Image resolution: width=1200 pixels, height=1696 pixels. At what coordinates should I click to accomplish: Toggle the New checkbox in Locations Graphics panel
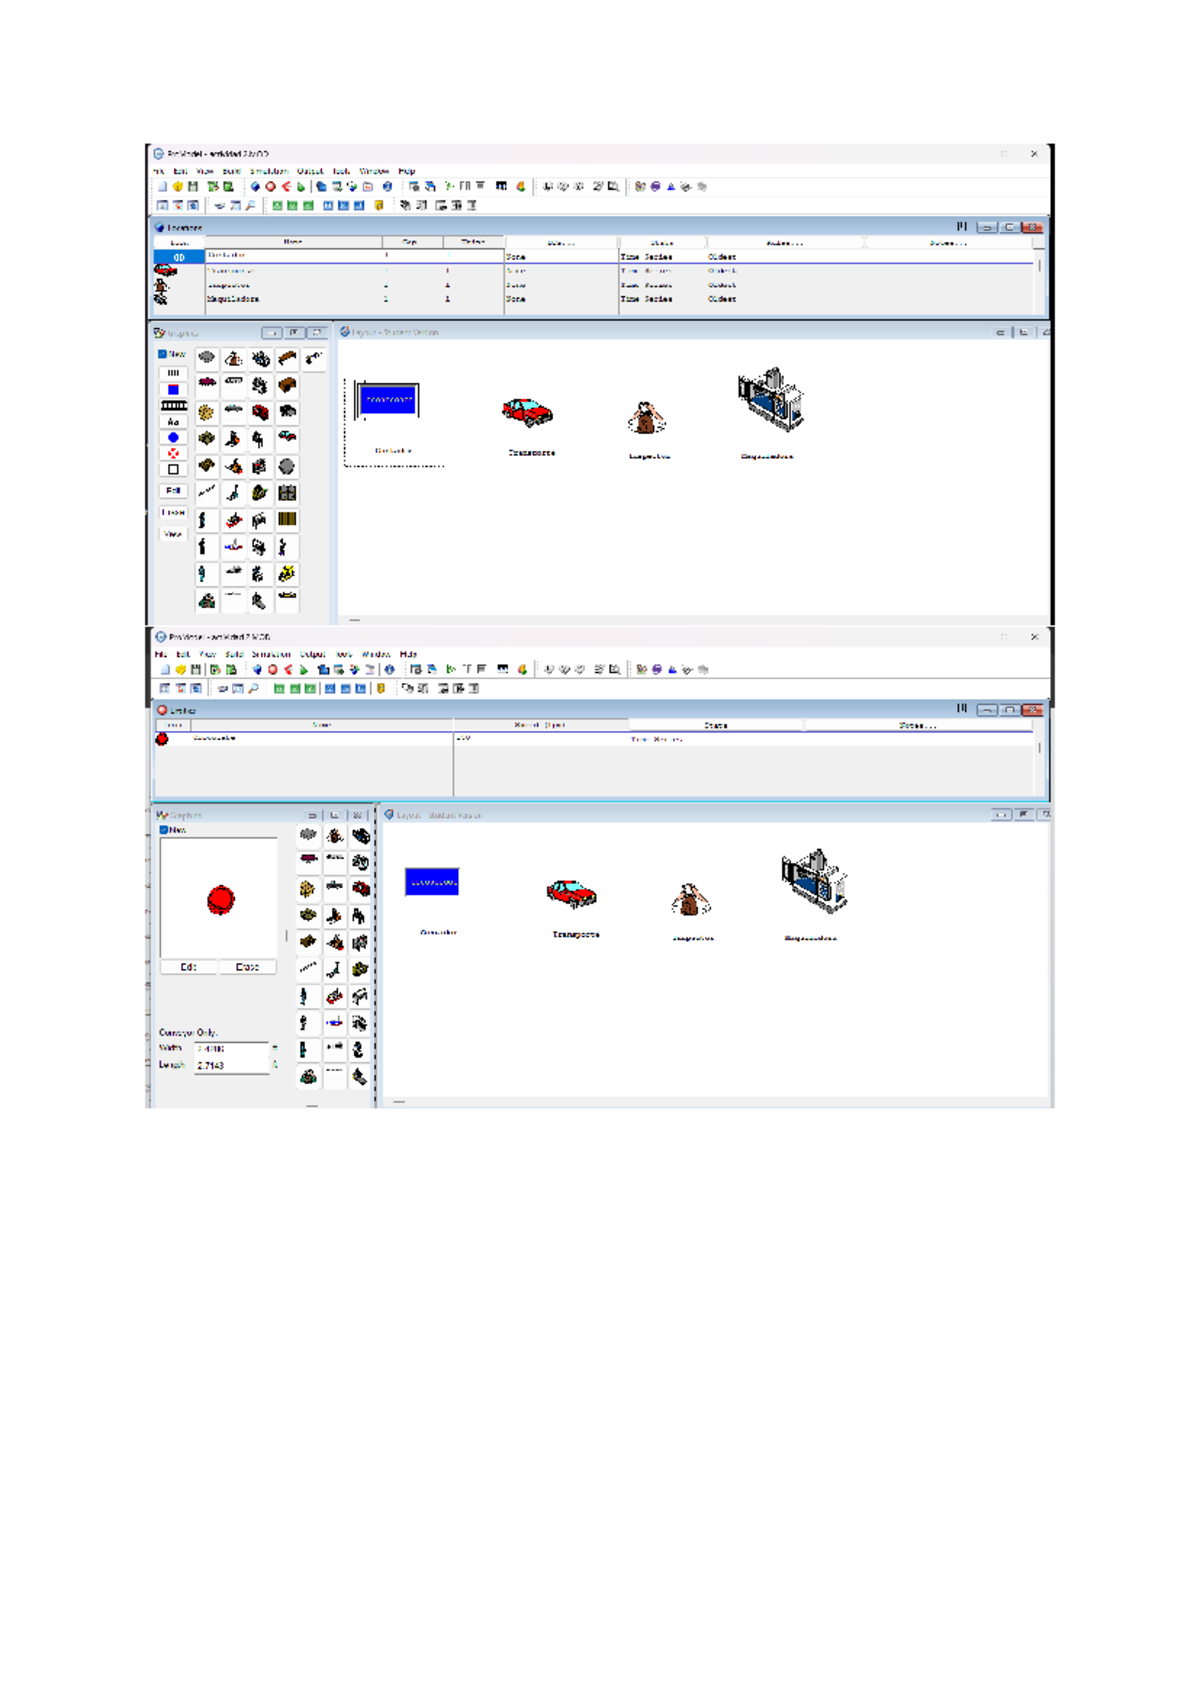coord(162,354)
